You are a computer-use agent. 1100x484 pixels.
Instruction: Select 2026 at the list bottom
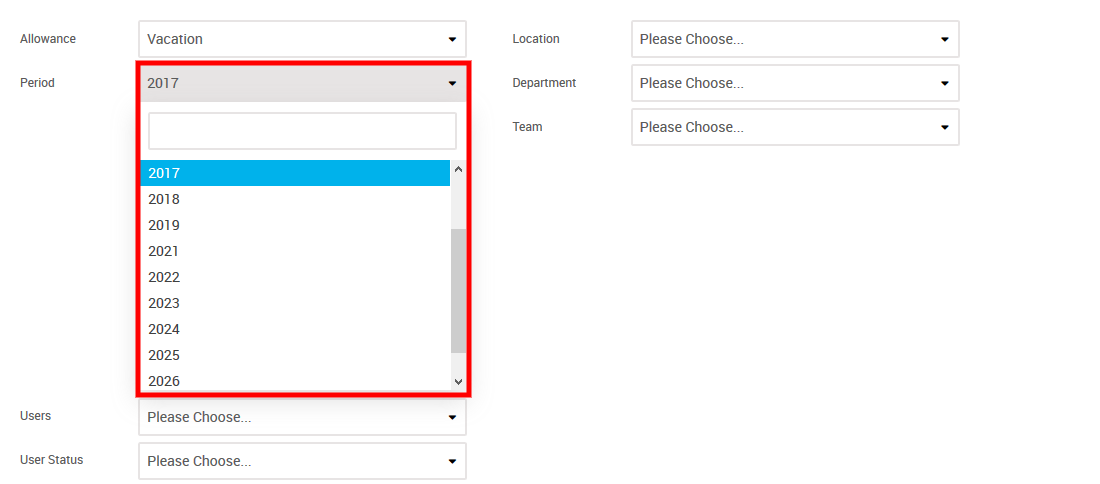(295, 380)
